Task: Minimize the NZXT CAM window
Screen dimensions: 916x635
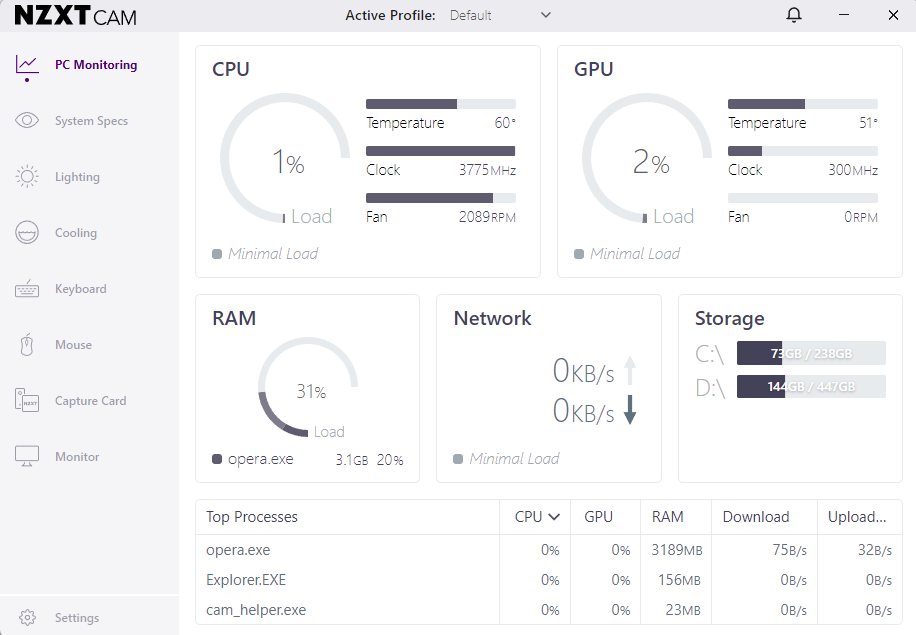Action: point(844,15)
